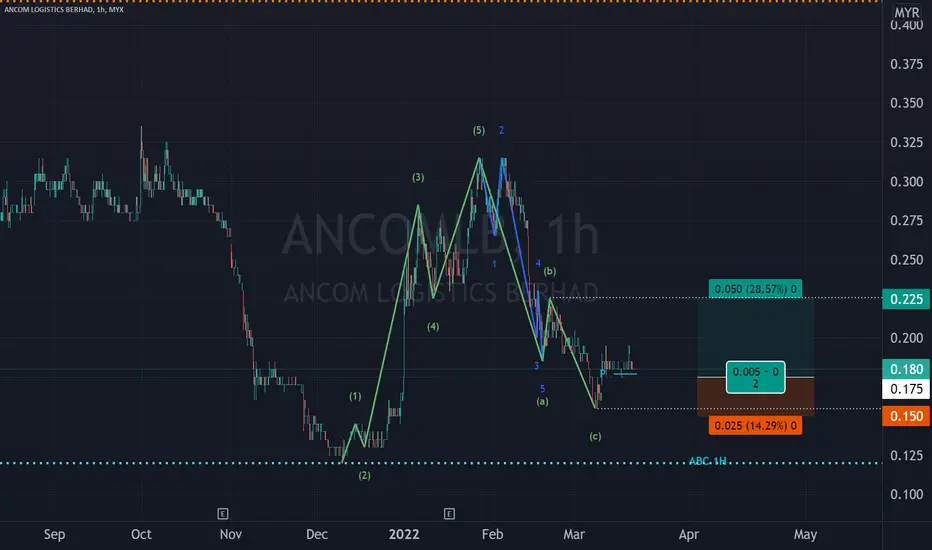Click the earnings 'E' marker above Nov
This screenshot has height=550, width=932.
tap(223, 513)
